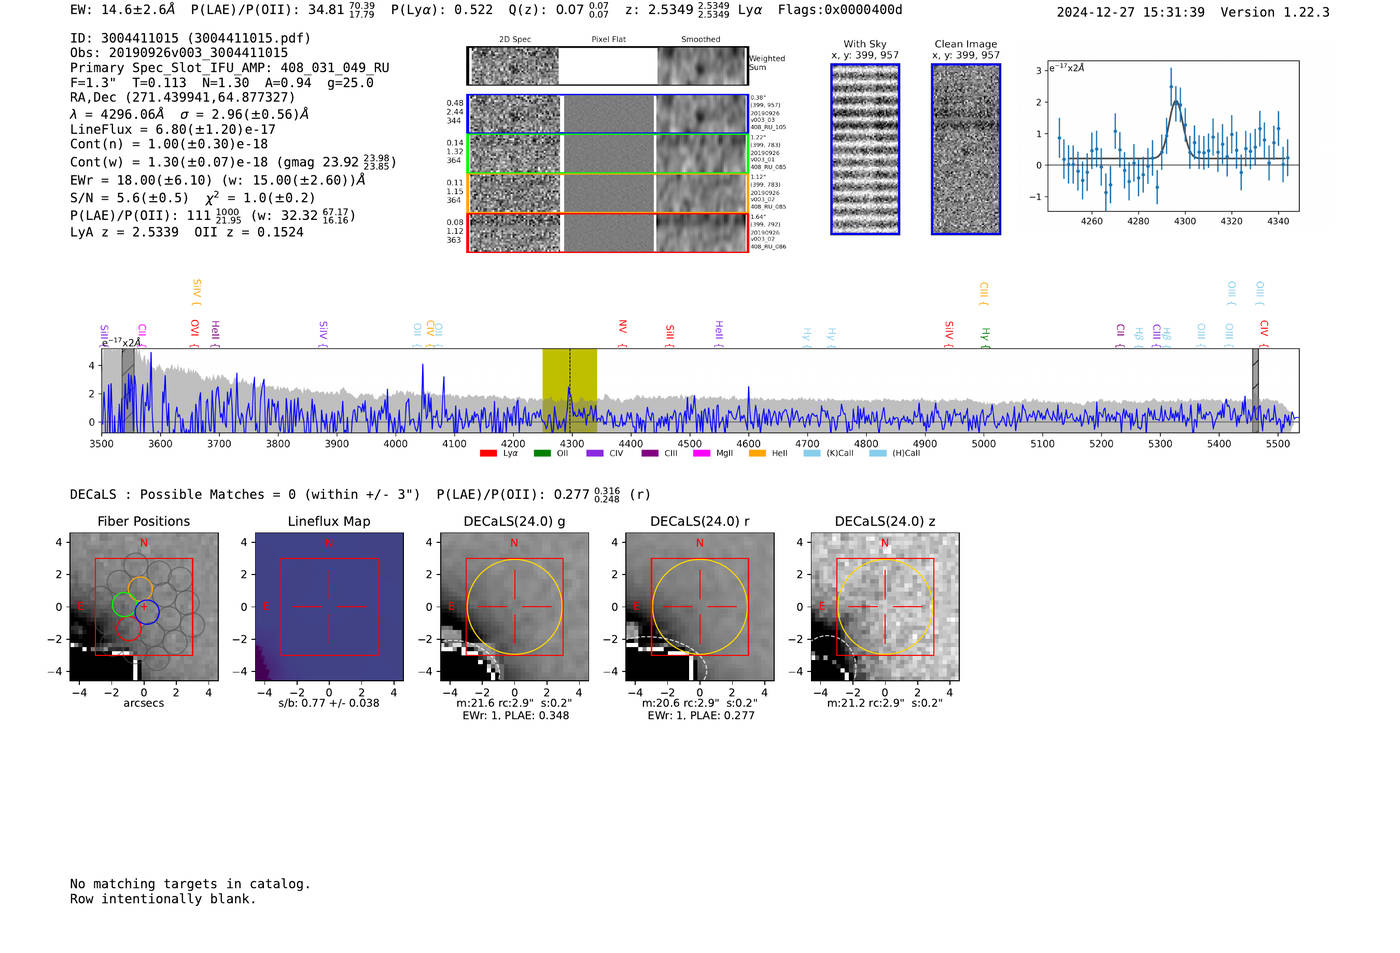Click the s/b: 0.77 +/- 0.038 caption

[329, 703]
